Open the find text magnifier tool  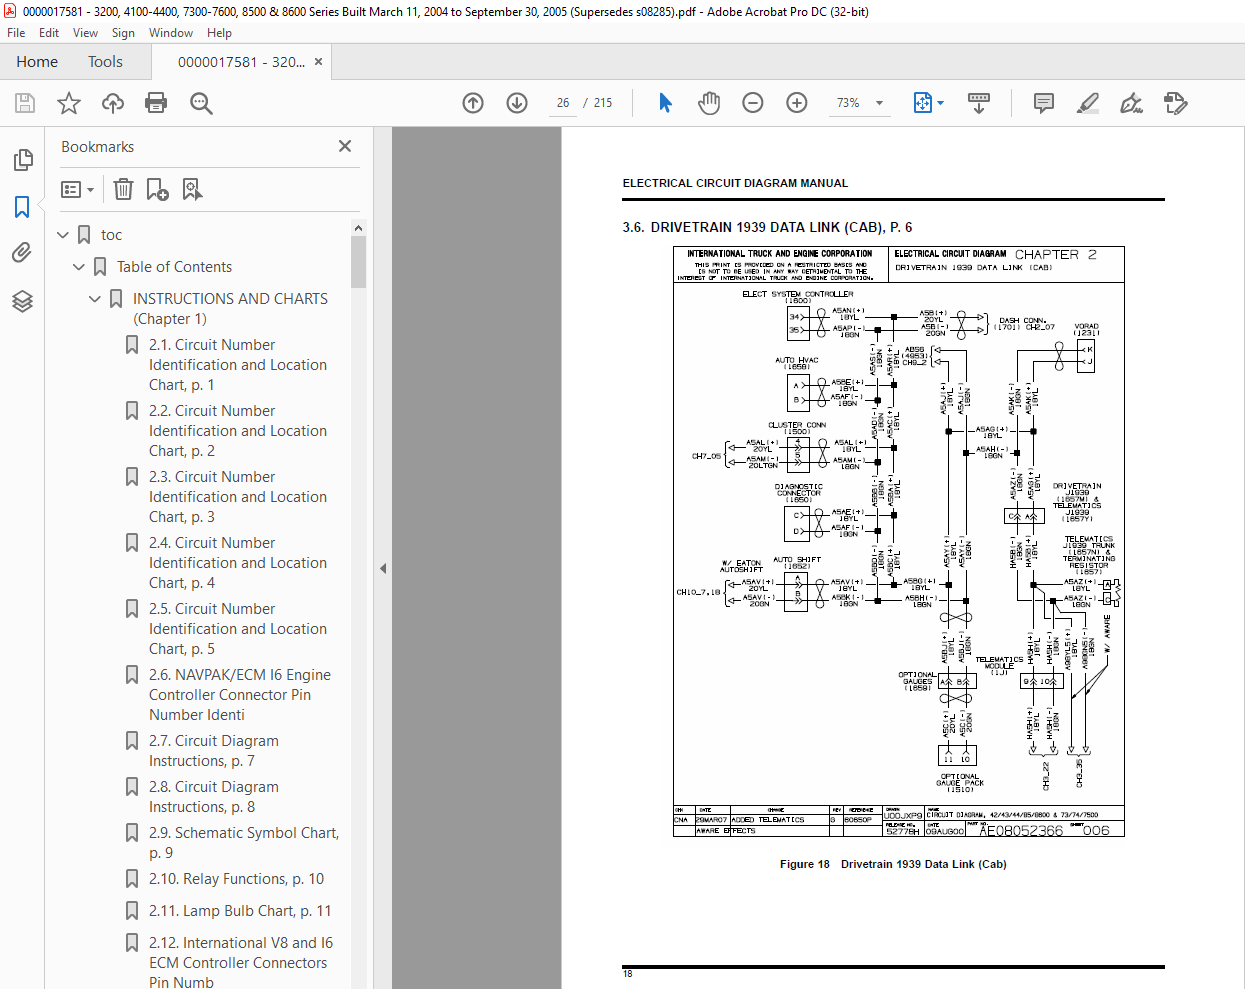tap(201, 103)
